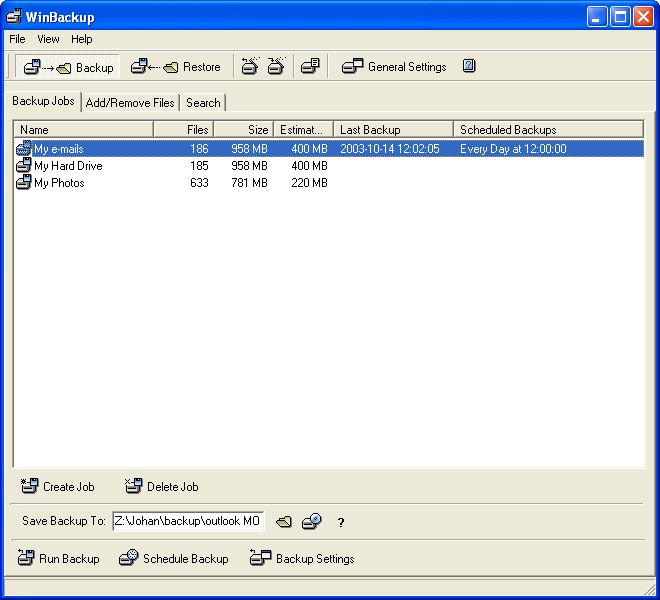Click the WinBackup title bar icon
Image resolution: width=660 pixels, height=600 pixels.
(14, 16)
